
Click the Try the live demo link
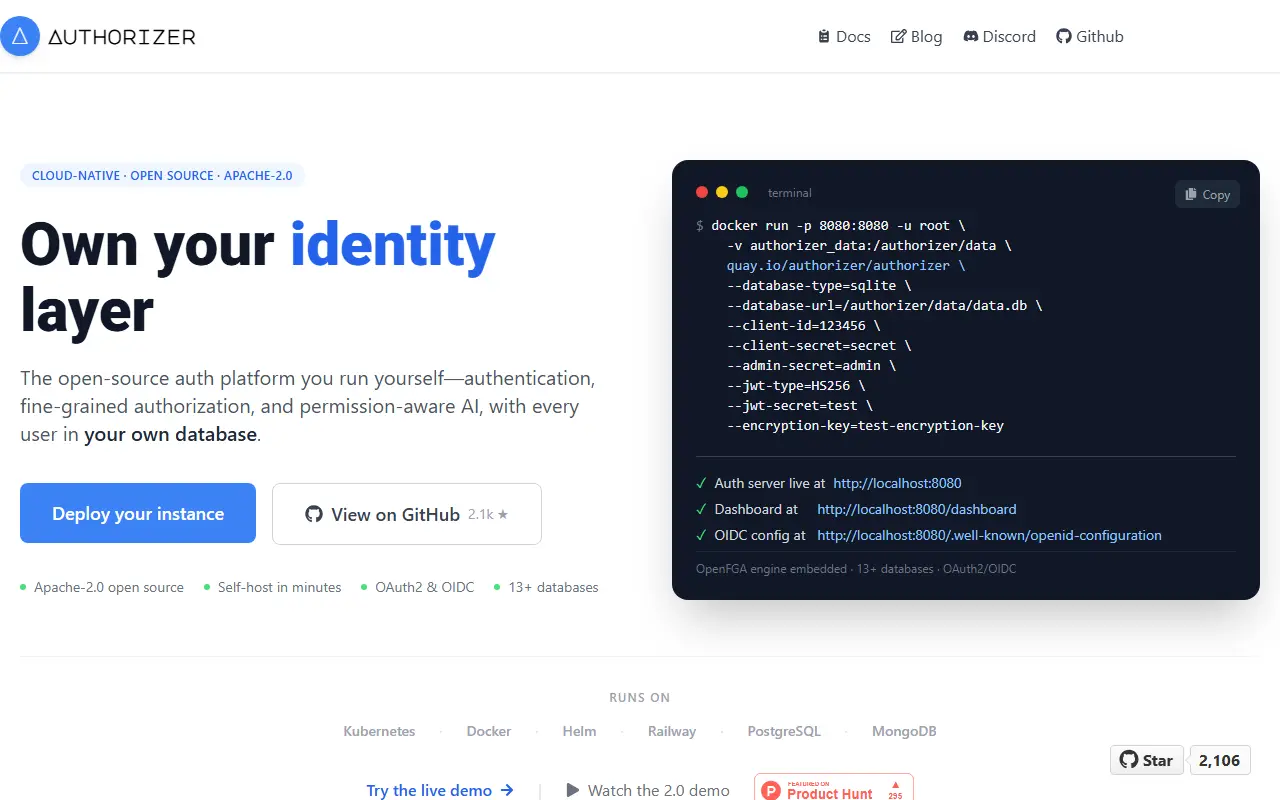(440, 790)
